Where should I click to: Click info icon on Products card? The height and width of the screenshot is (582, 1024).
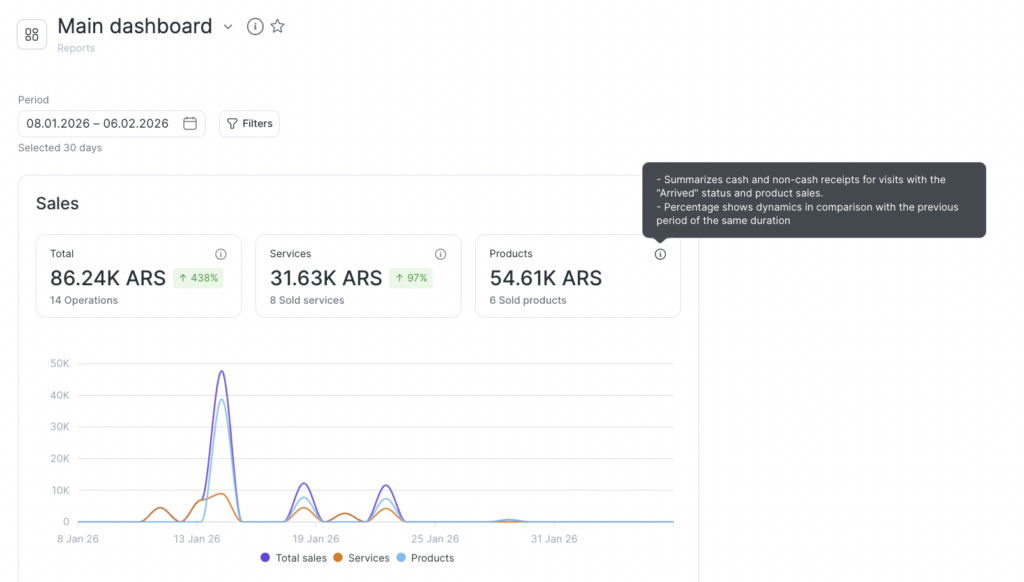pos(660,254)
